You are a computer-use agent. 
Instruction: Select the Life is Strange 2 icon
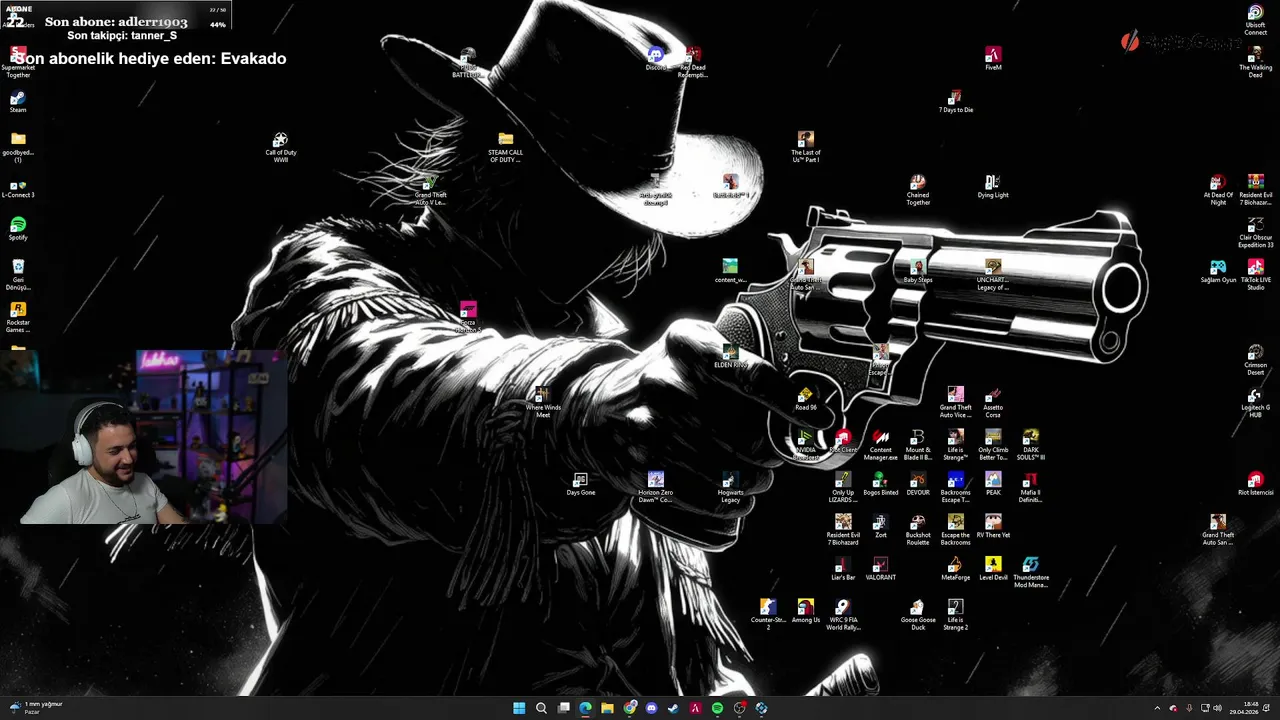(x=956, y=614)
